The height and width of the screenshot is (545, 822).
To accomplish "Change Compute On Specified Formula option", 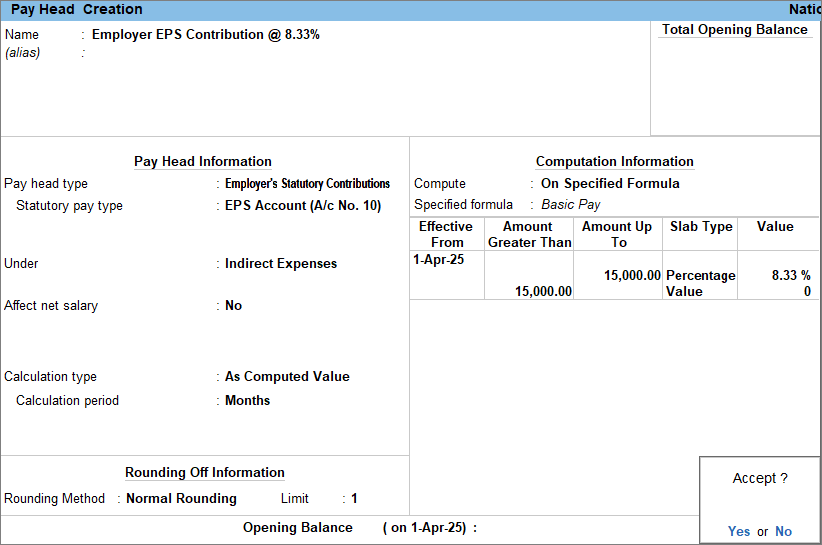I will (610, 184).
